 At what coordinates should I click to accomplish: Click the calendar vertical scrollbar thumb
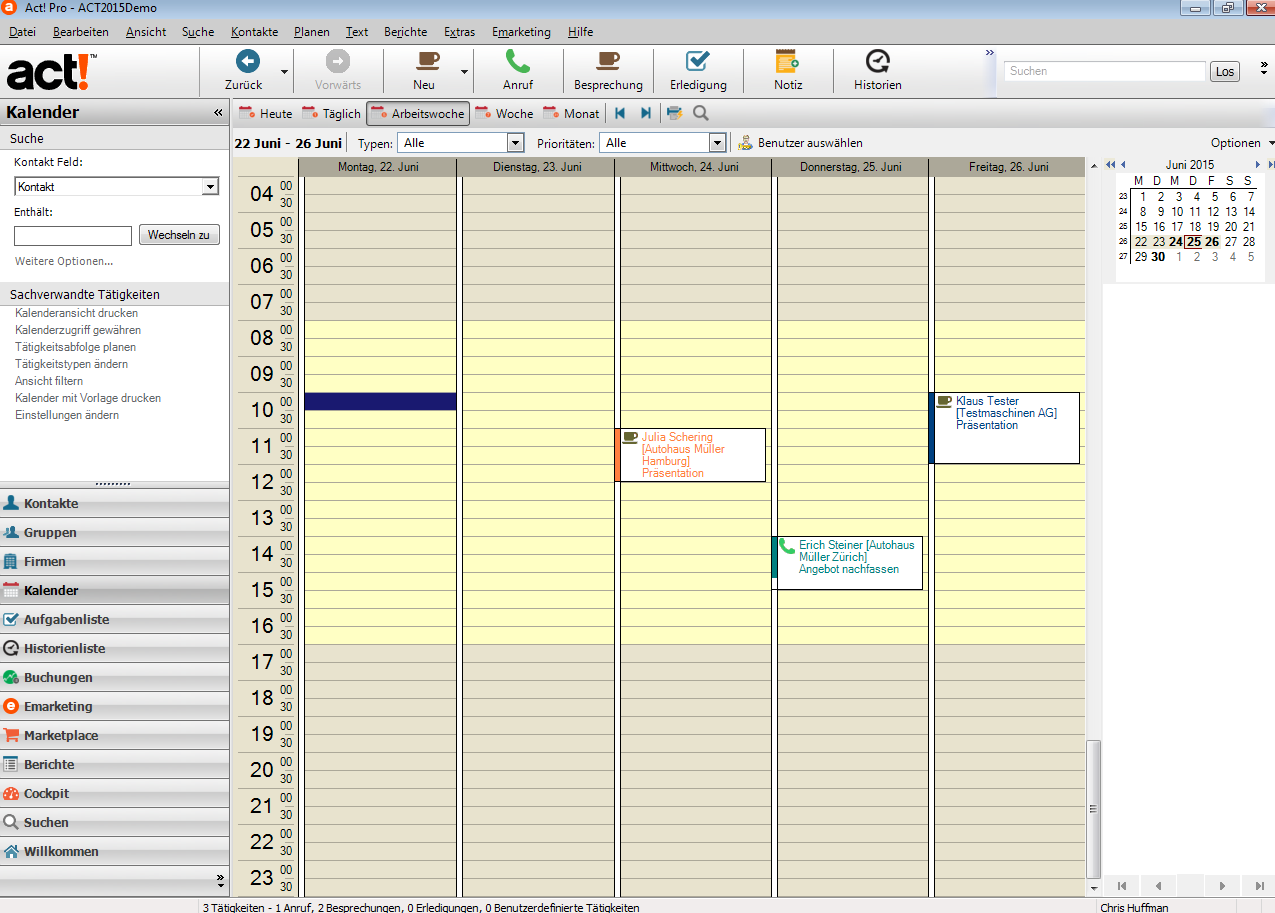point(1093,808)
